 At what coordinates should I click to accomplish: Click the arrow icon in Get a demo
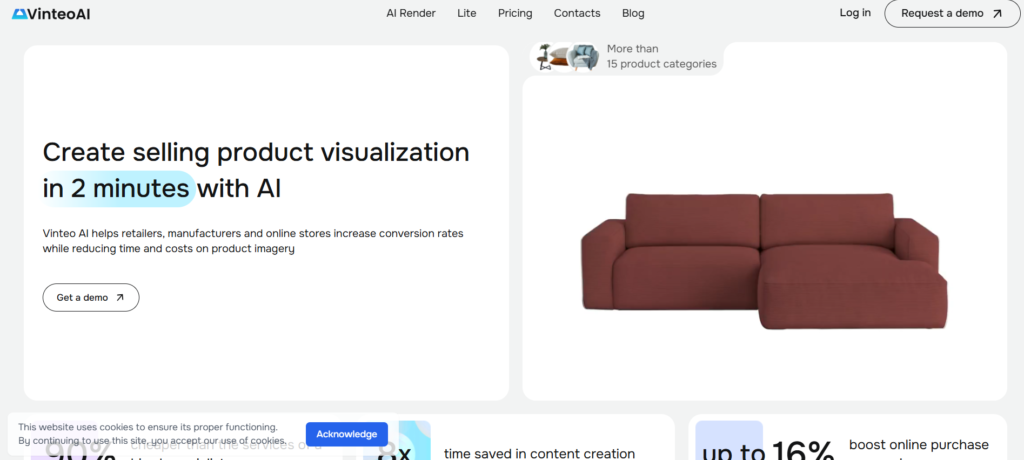(120, 297)
